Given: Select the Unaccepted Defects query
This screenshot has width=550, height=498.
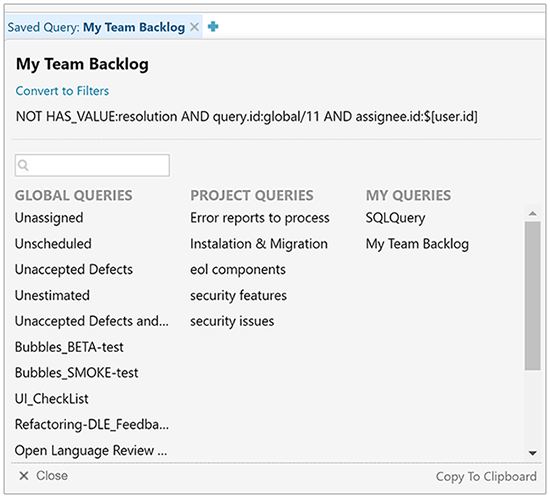Looking at the screenshot, I should coord(74,269).
